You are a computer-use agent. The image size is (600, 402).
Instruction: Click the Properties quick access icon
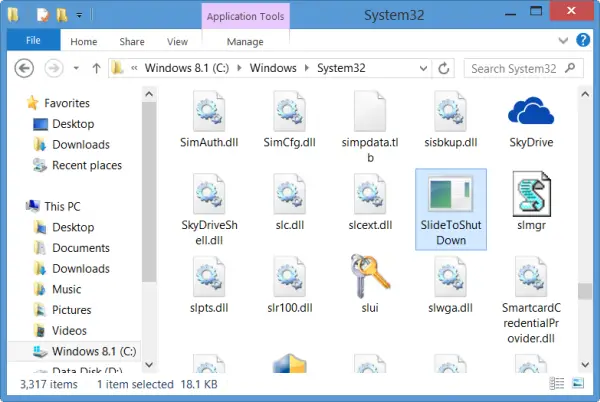pyautogui.click(x=43, y=15)
